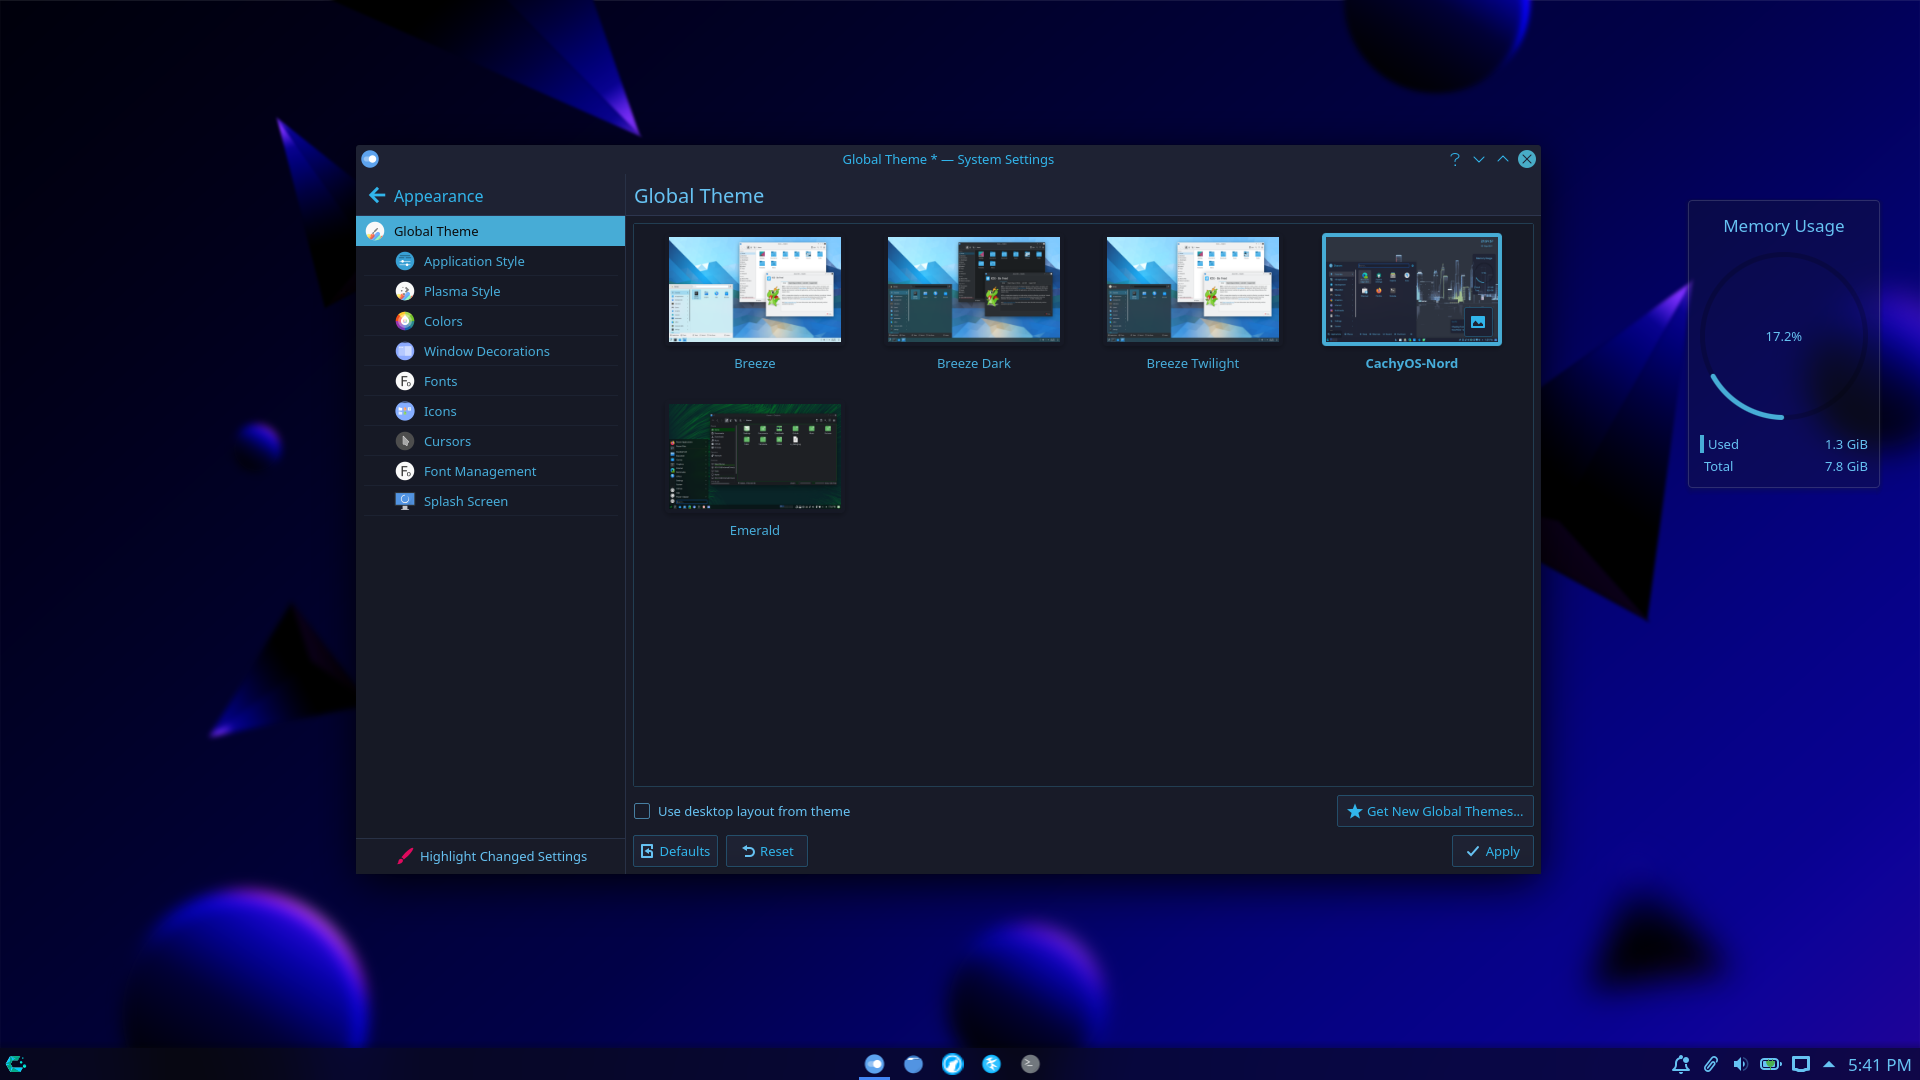Enable the Use desktop layout from theme option
Viewport: 1920px width, 1080px height.
(641, 811)
